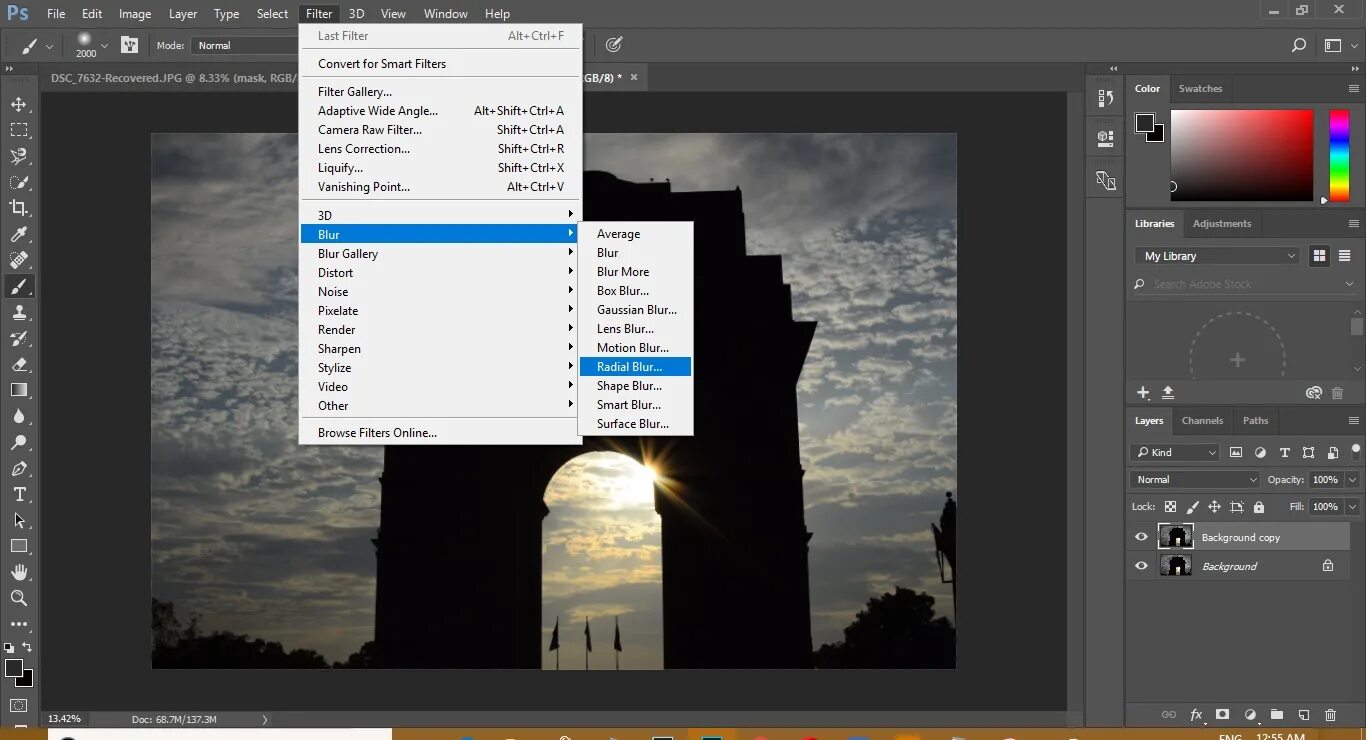Choose Camera Raw Filter menu entry

[440, 130]
